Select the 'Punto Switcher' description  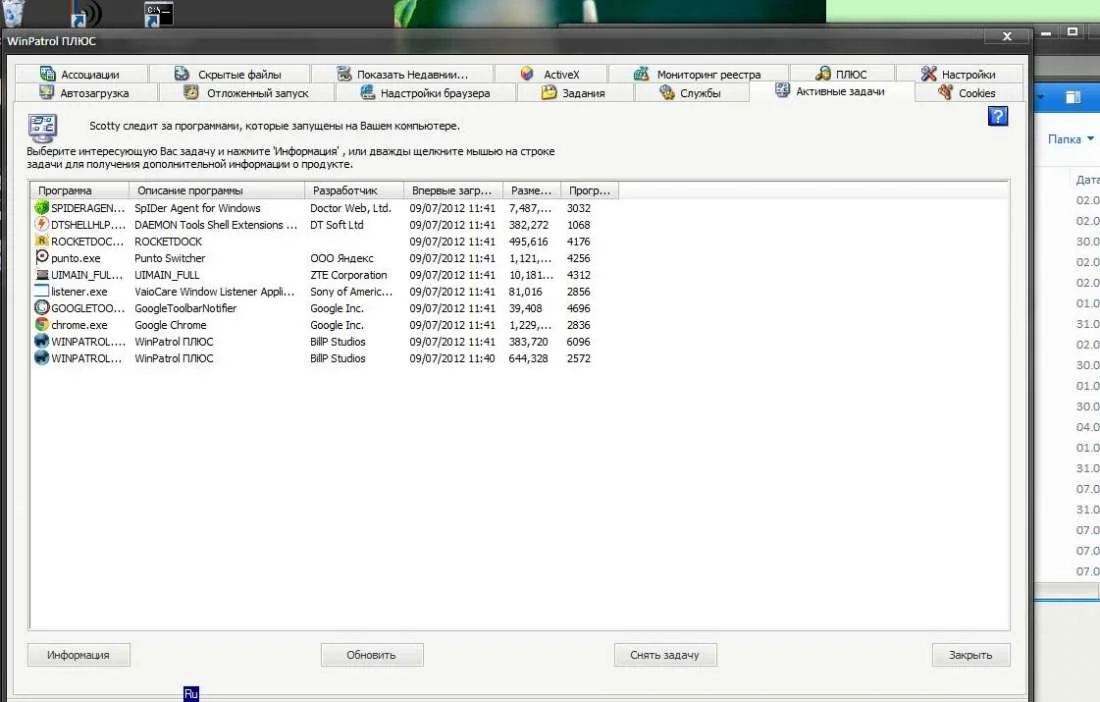(x=170, y=258)
